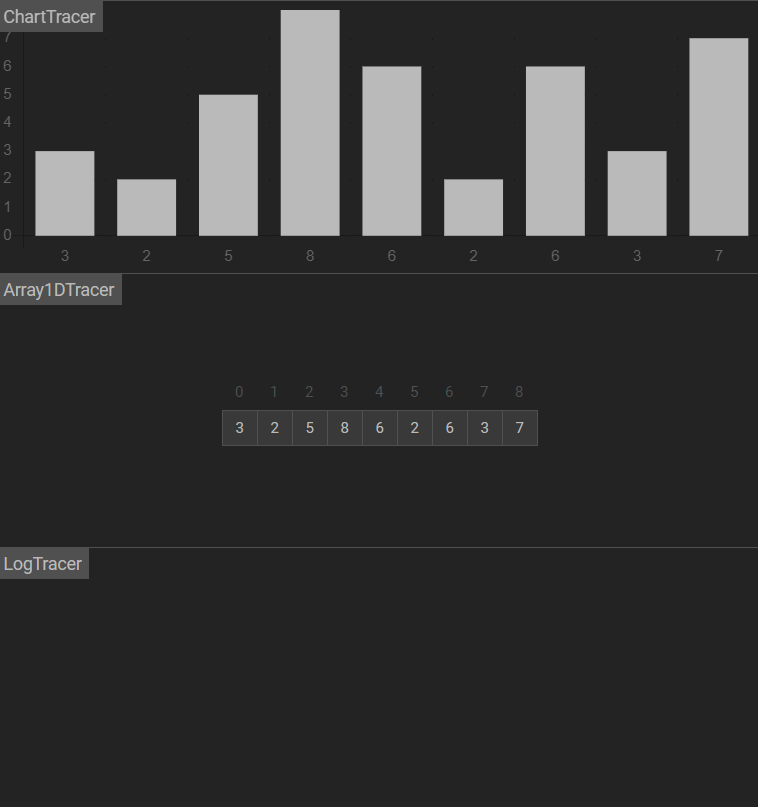Screen dimensions: 758x807
Task: Select the chart bar valued 5
Action: (228, 165)
